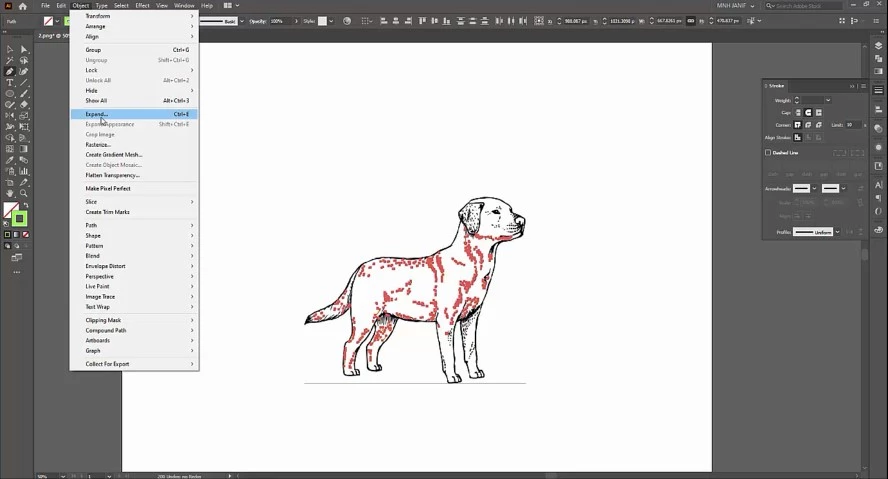The width and height of the screenshot is (888, 479).
Task: Select the Zoom magnifier tool
Action: (24, 194)
